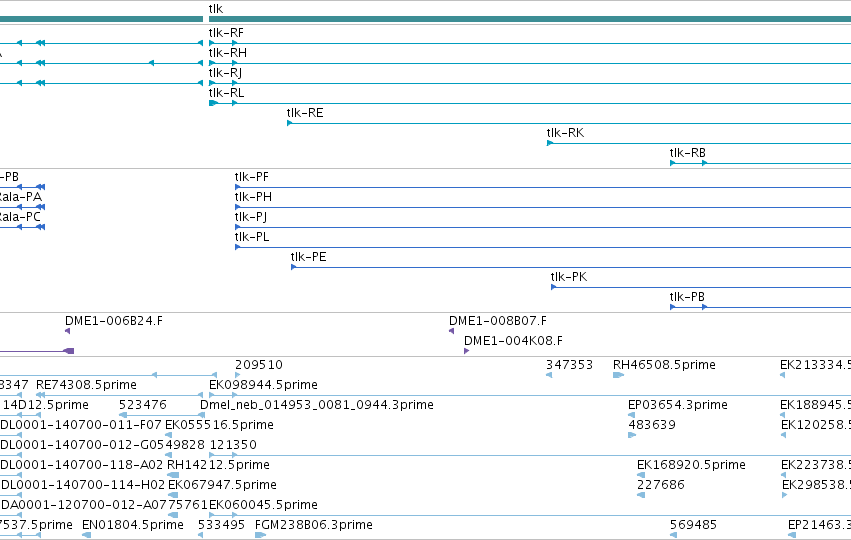The width and height of the screenshot is (851, 540).
Task: Select the tlk-PE protein label
Action: click(309, 258)
